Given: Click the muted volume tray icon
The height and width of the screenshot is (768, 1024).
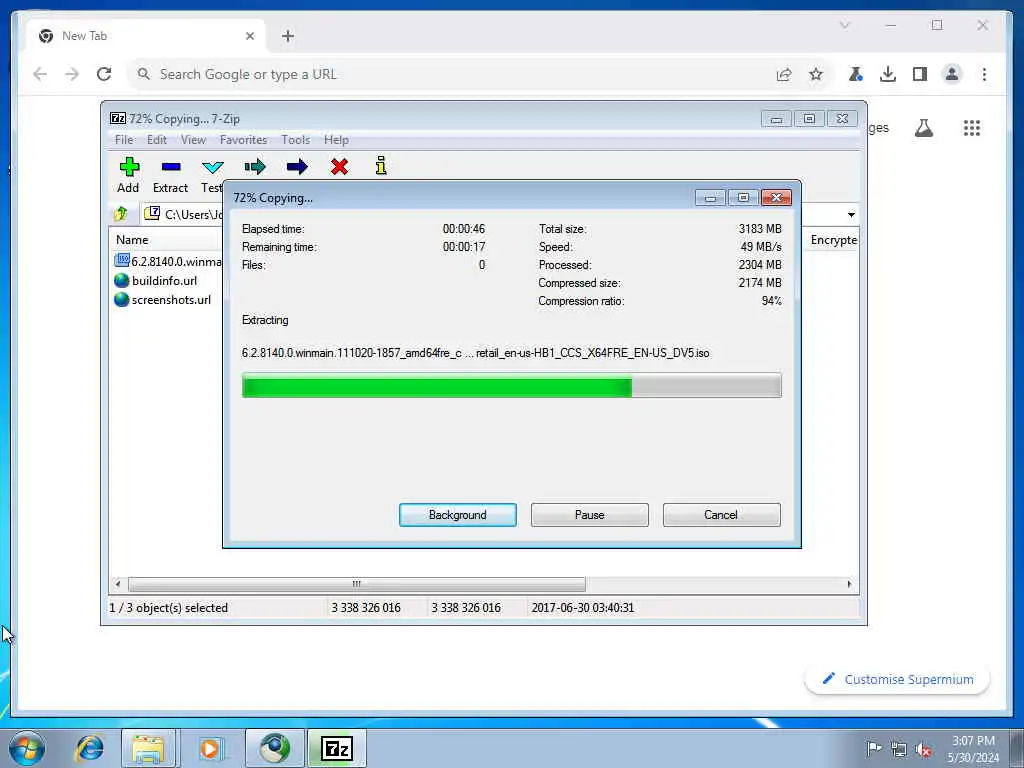Looking at the screenshot, I should click(923, 749).
